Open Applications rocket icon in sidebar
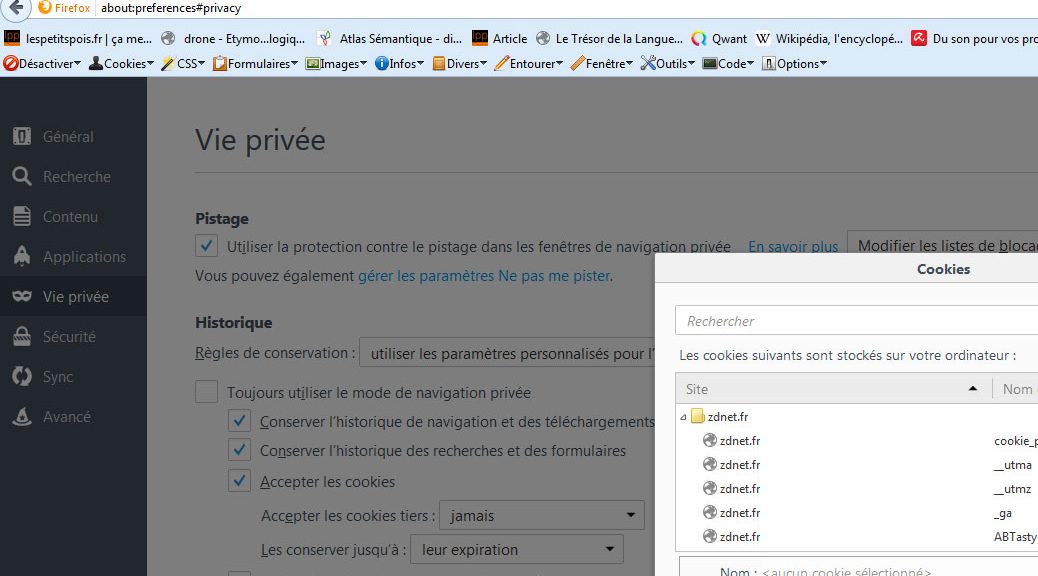This screenshot has height=576, width=1038. (x=22, y=257)
